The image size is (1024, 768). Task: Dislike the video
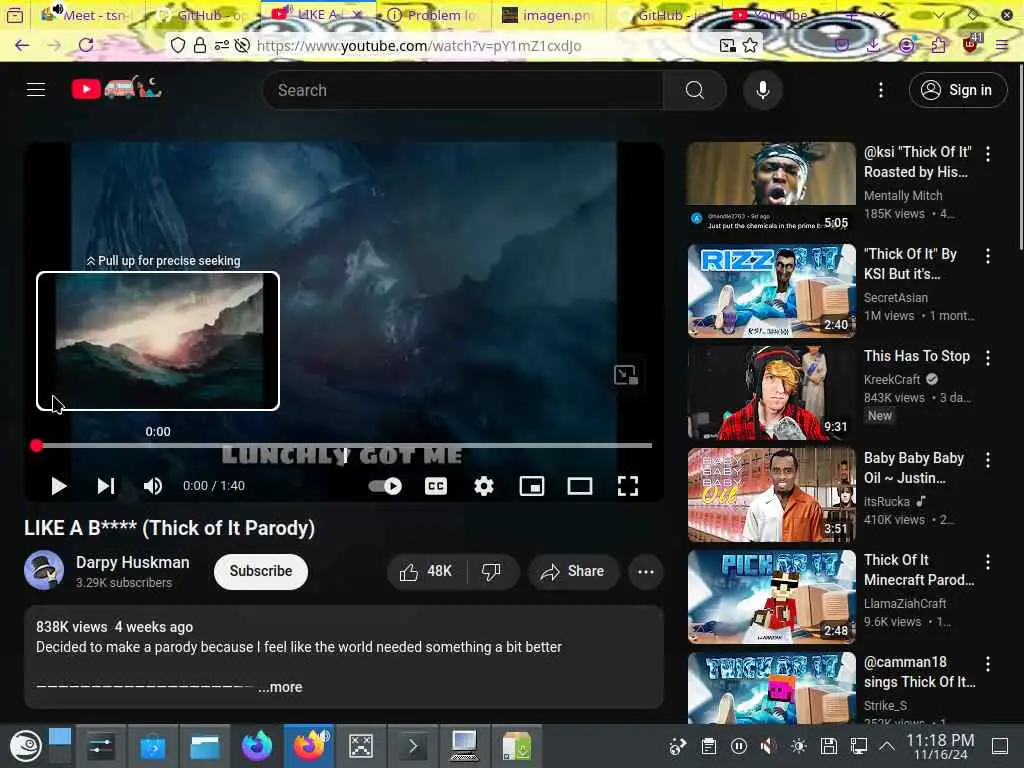[492, 571]
